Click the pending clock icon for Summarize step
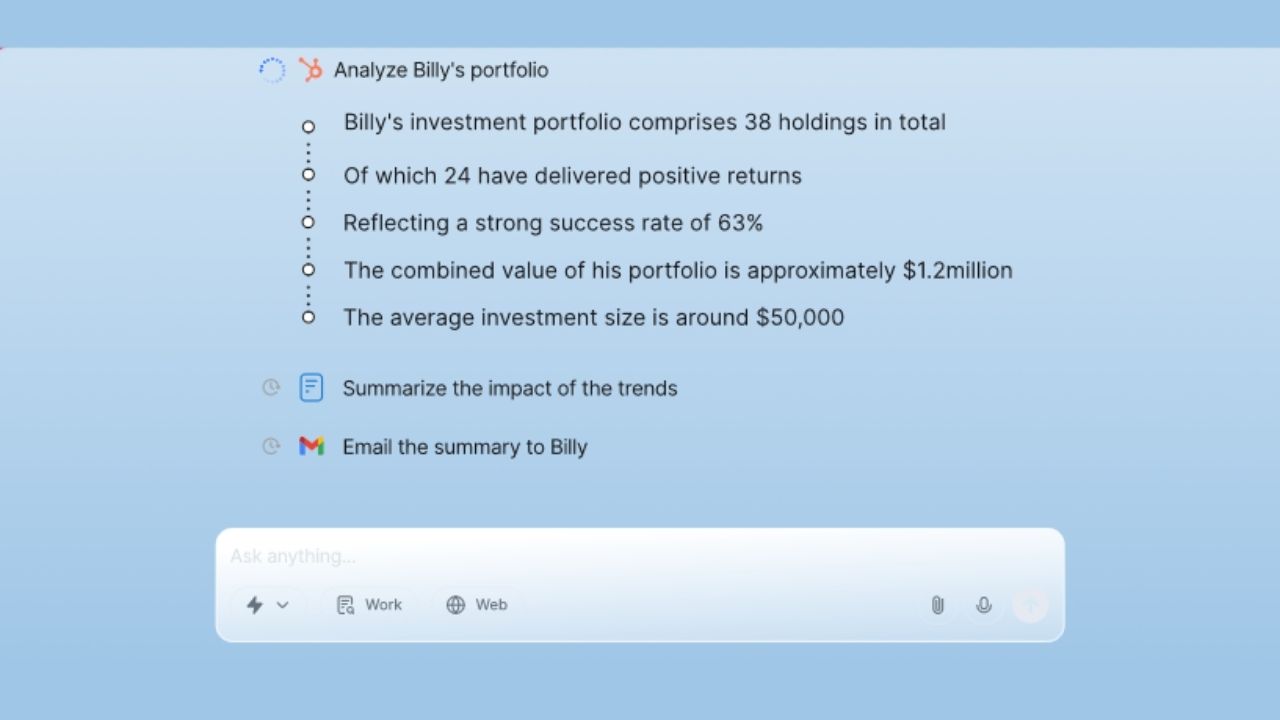Image resolution: width=1280 pixels, height=720 pixels. [271, 388]
